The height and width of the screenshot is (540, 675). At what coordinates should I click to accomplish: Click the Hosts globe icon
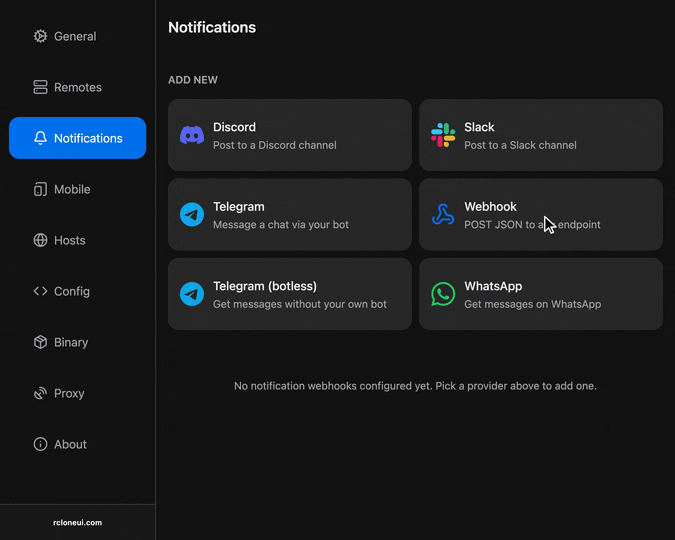pyautogui.click(x=40, y=240)
